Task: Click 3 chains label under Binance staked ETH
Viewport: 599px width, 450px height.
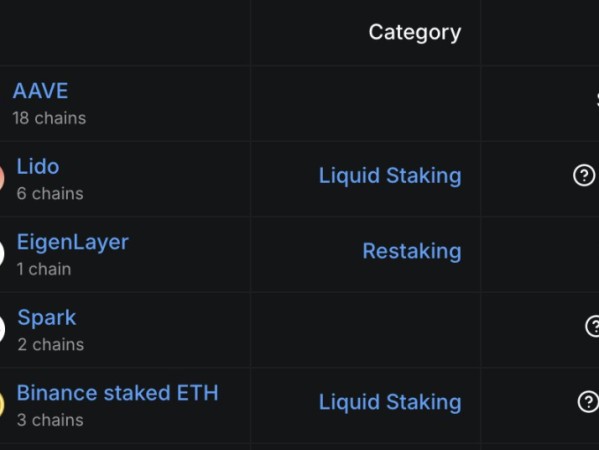Action: click(x=50, y=420)
